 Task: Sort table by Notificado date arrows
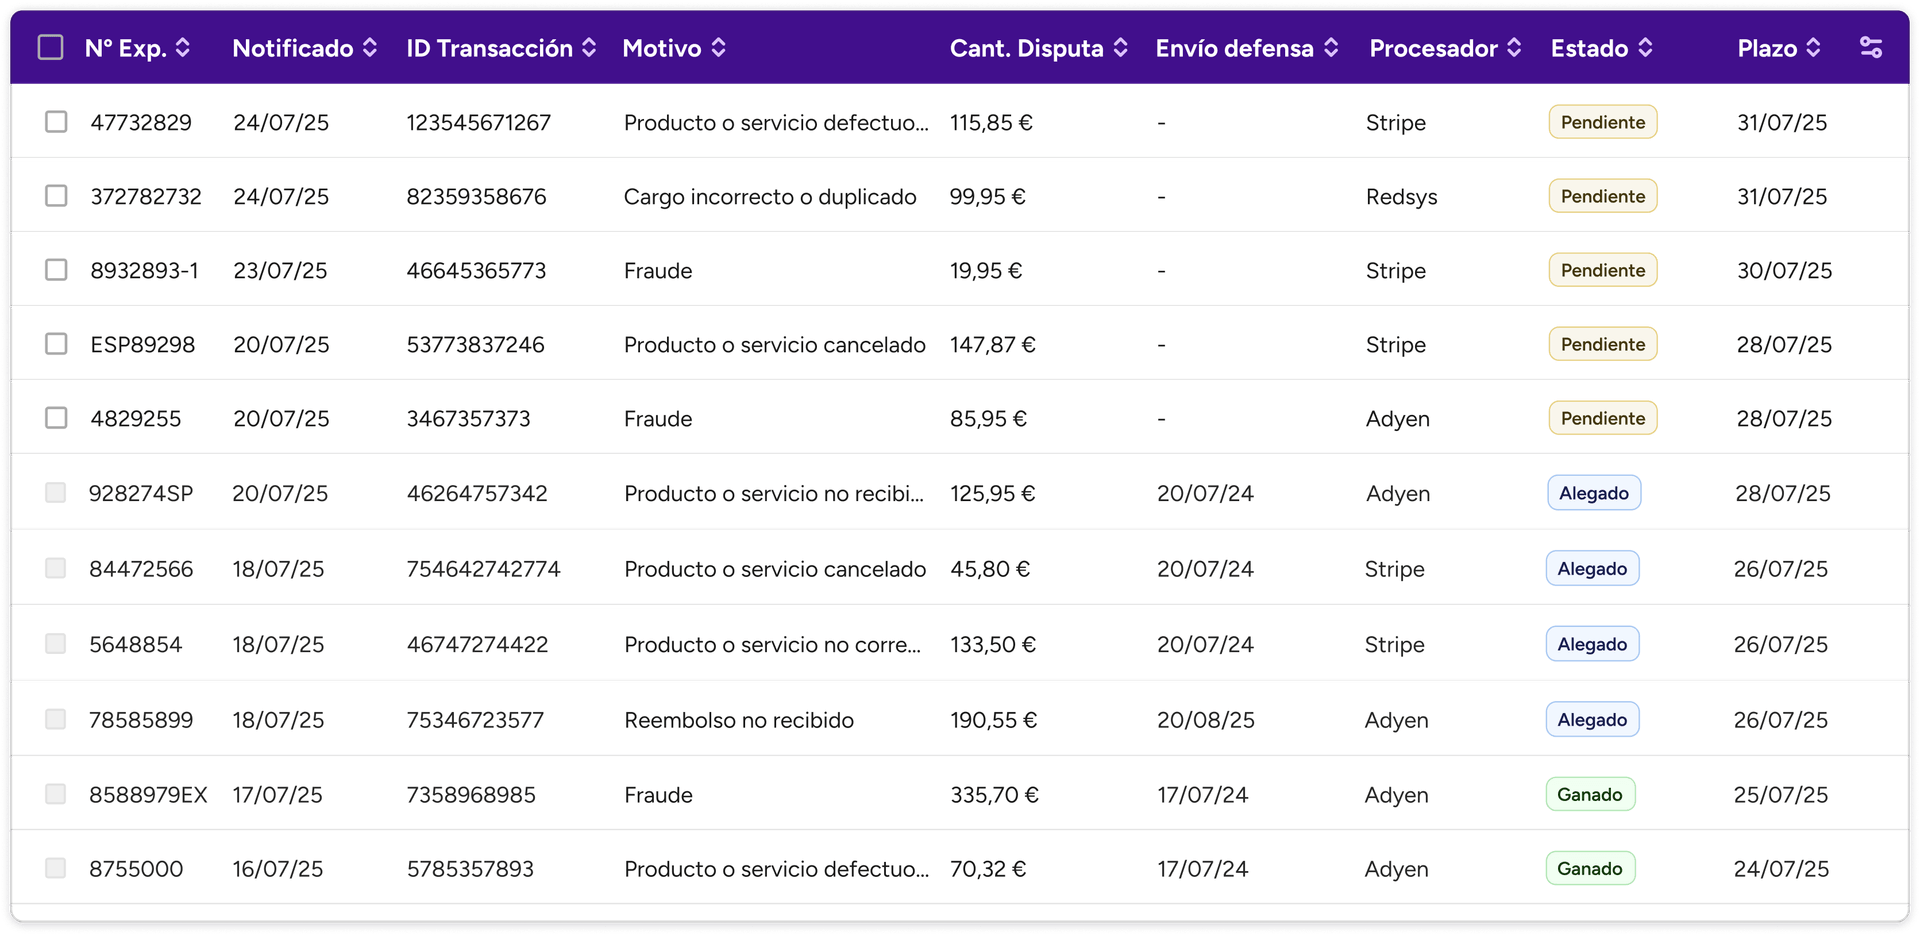tap(370, 47)
